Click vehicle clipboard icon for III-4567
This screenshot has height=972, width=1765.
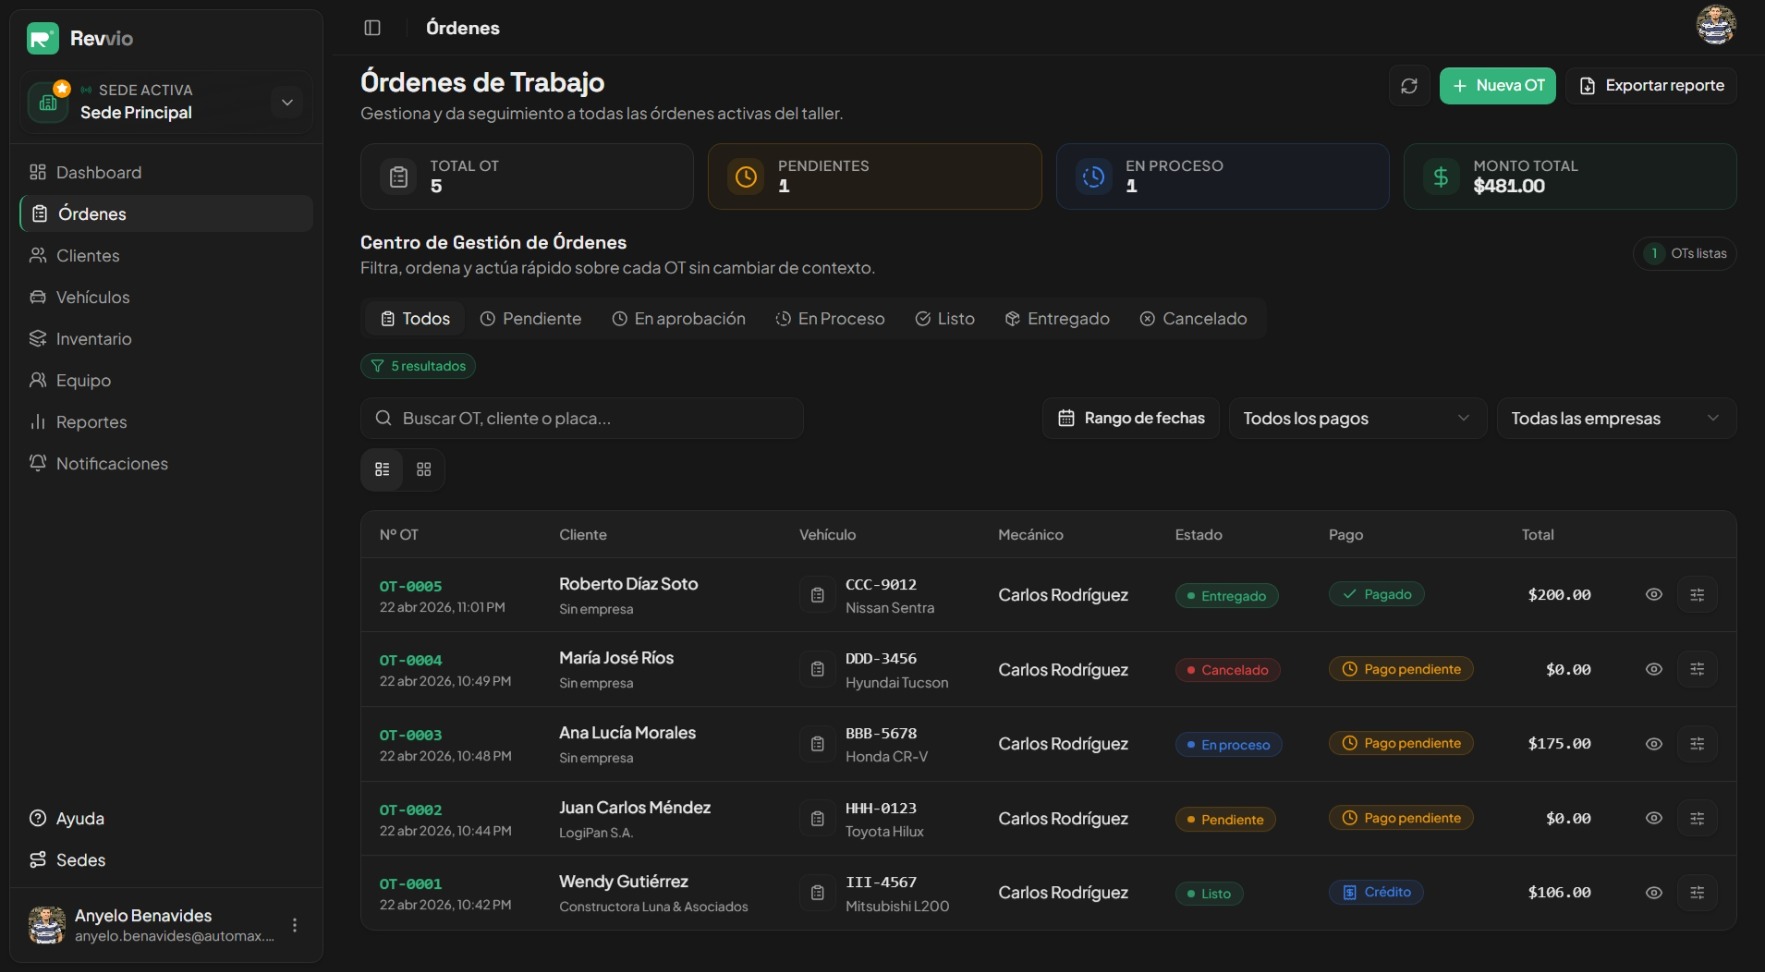817,893
